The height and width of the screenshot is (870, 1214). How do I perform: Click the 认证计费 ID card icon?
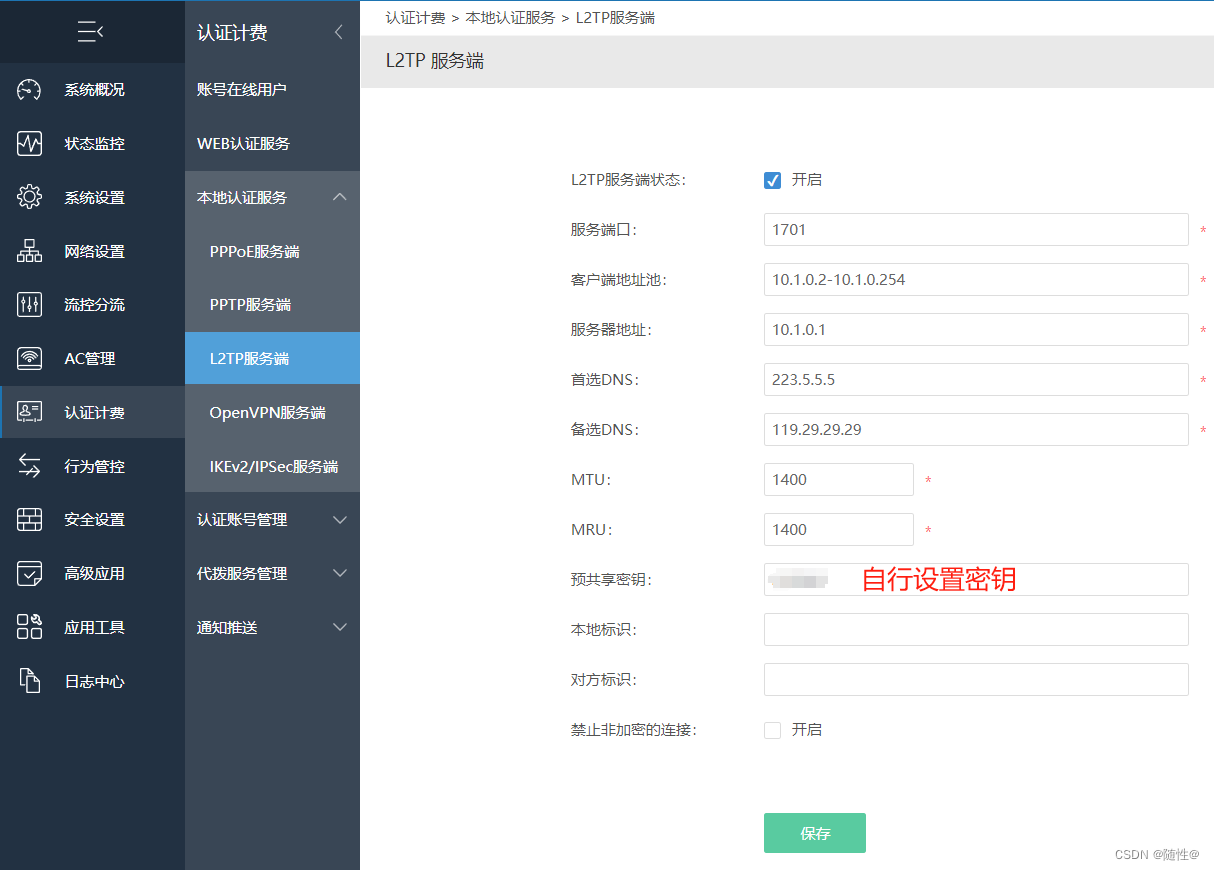(x=30, y=412)
